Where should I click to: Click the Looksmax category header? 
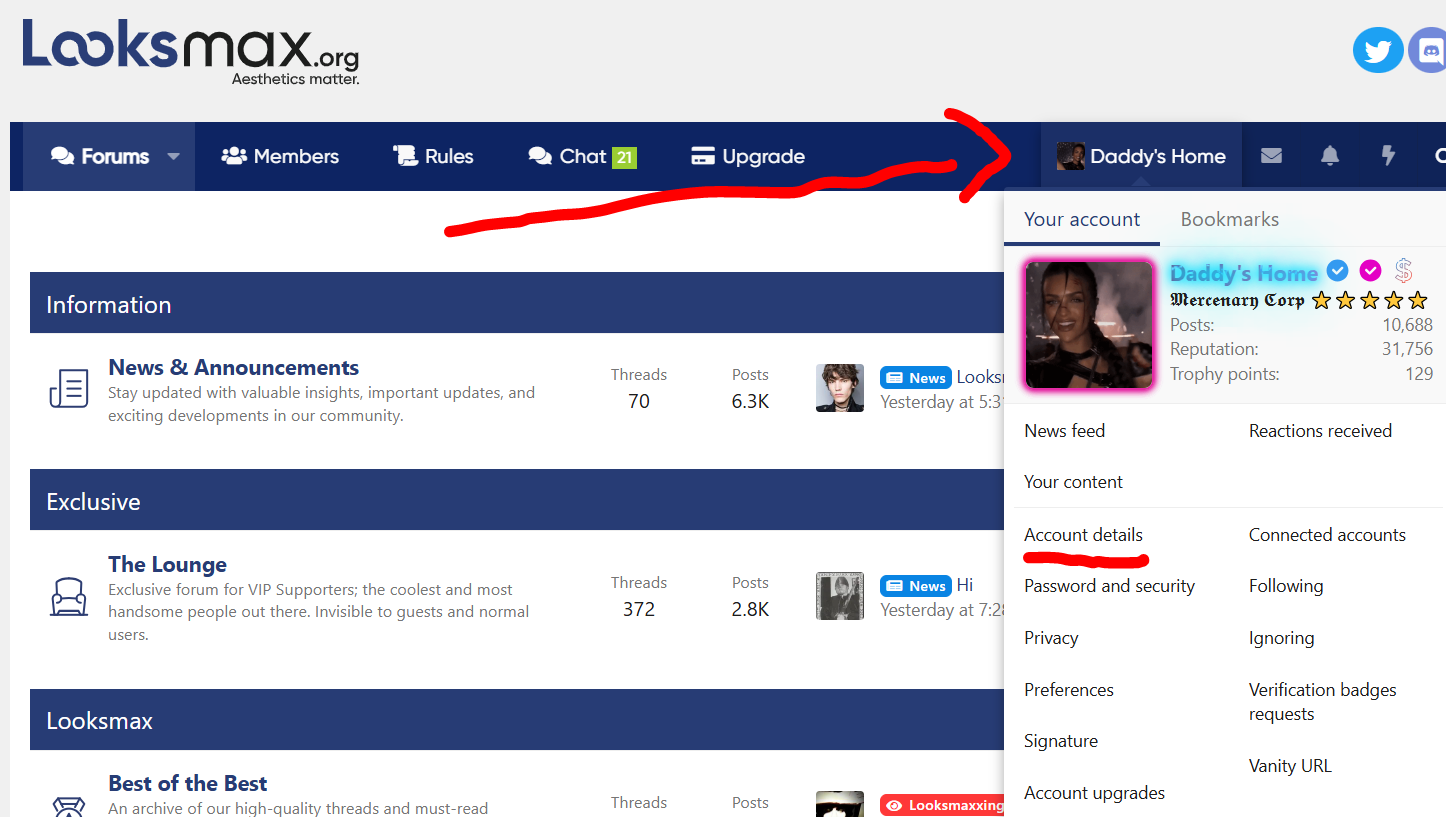(x=99, y=721)
